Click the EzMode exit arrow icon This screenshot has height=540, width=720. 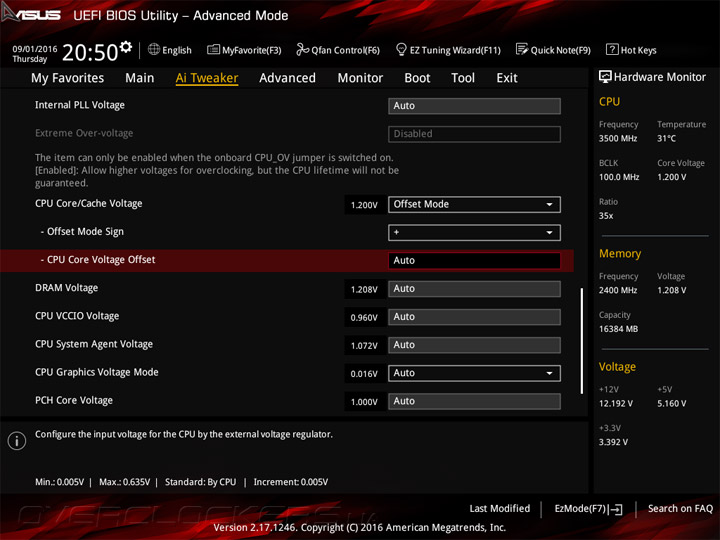tap(616, 509)
